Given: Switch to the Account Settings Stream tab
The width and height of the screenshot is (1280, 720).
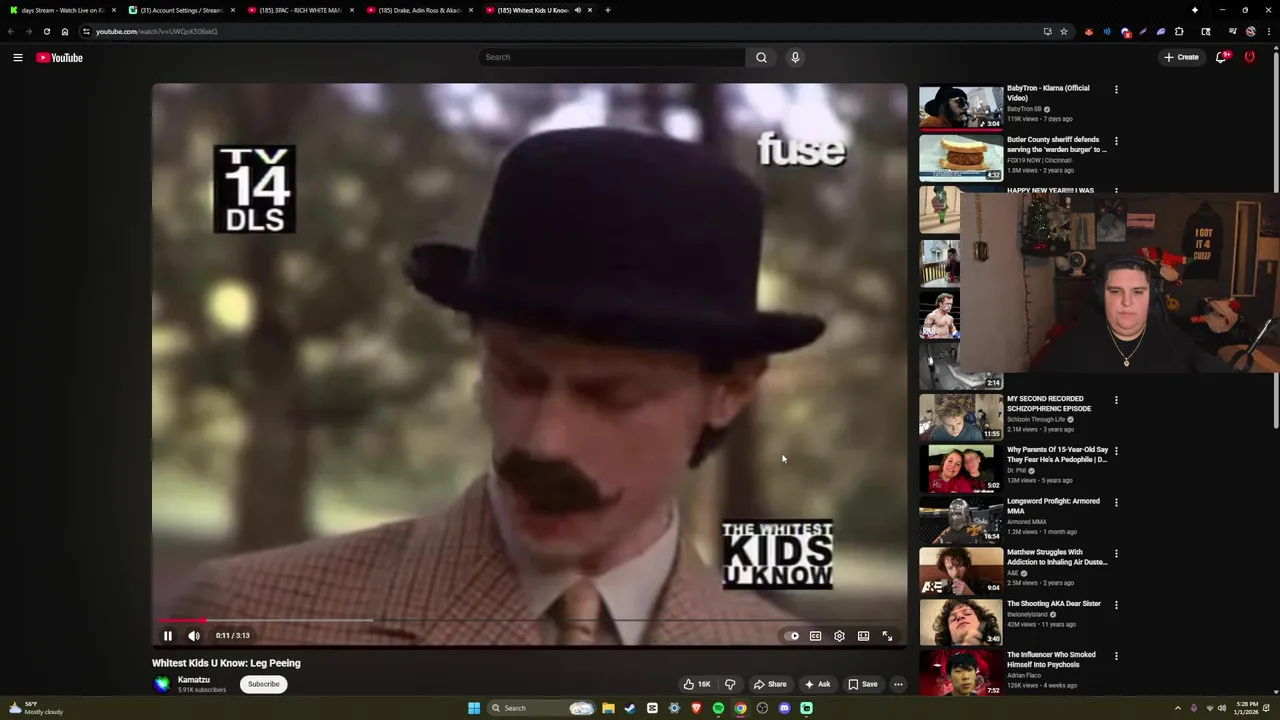Looking at the screenshot, I should coord(180,10).
